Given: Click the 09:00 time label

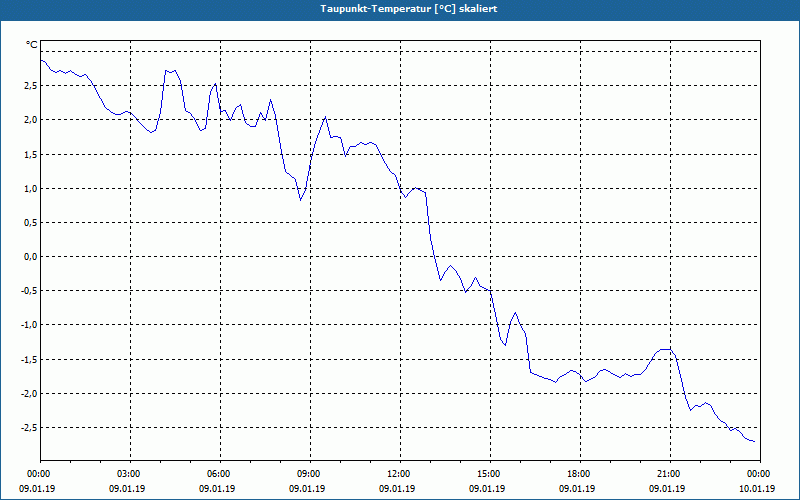Looking at the screenshot, I should [x=310, y=474].
